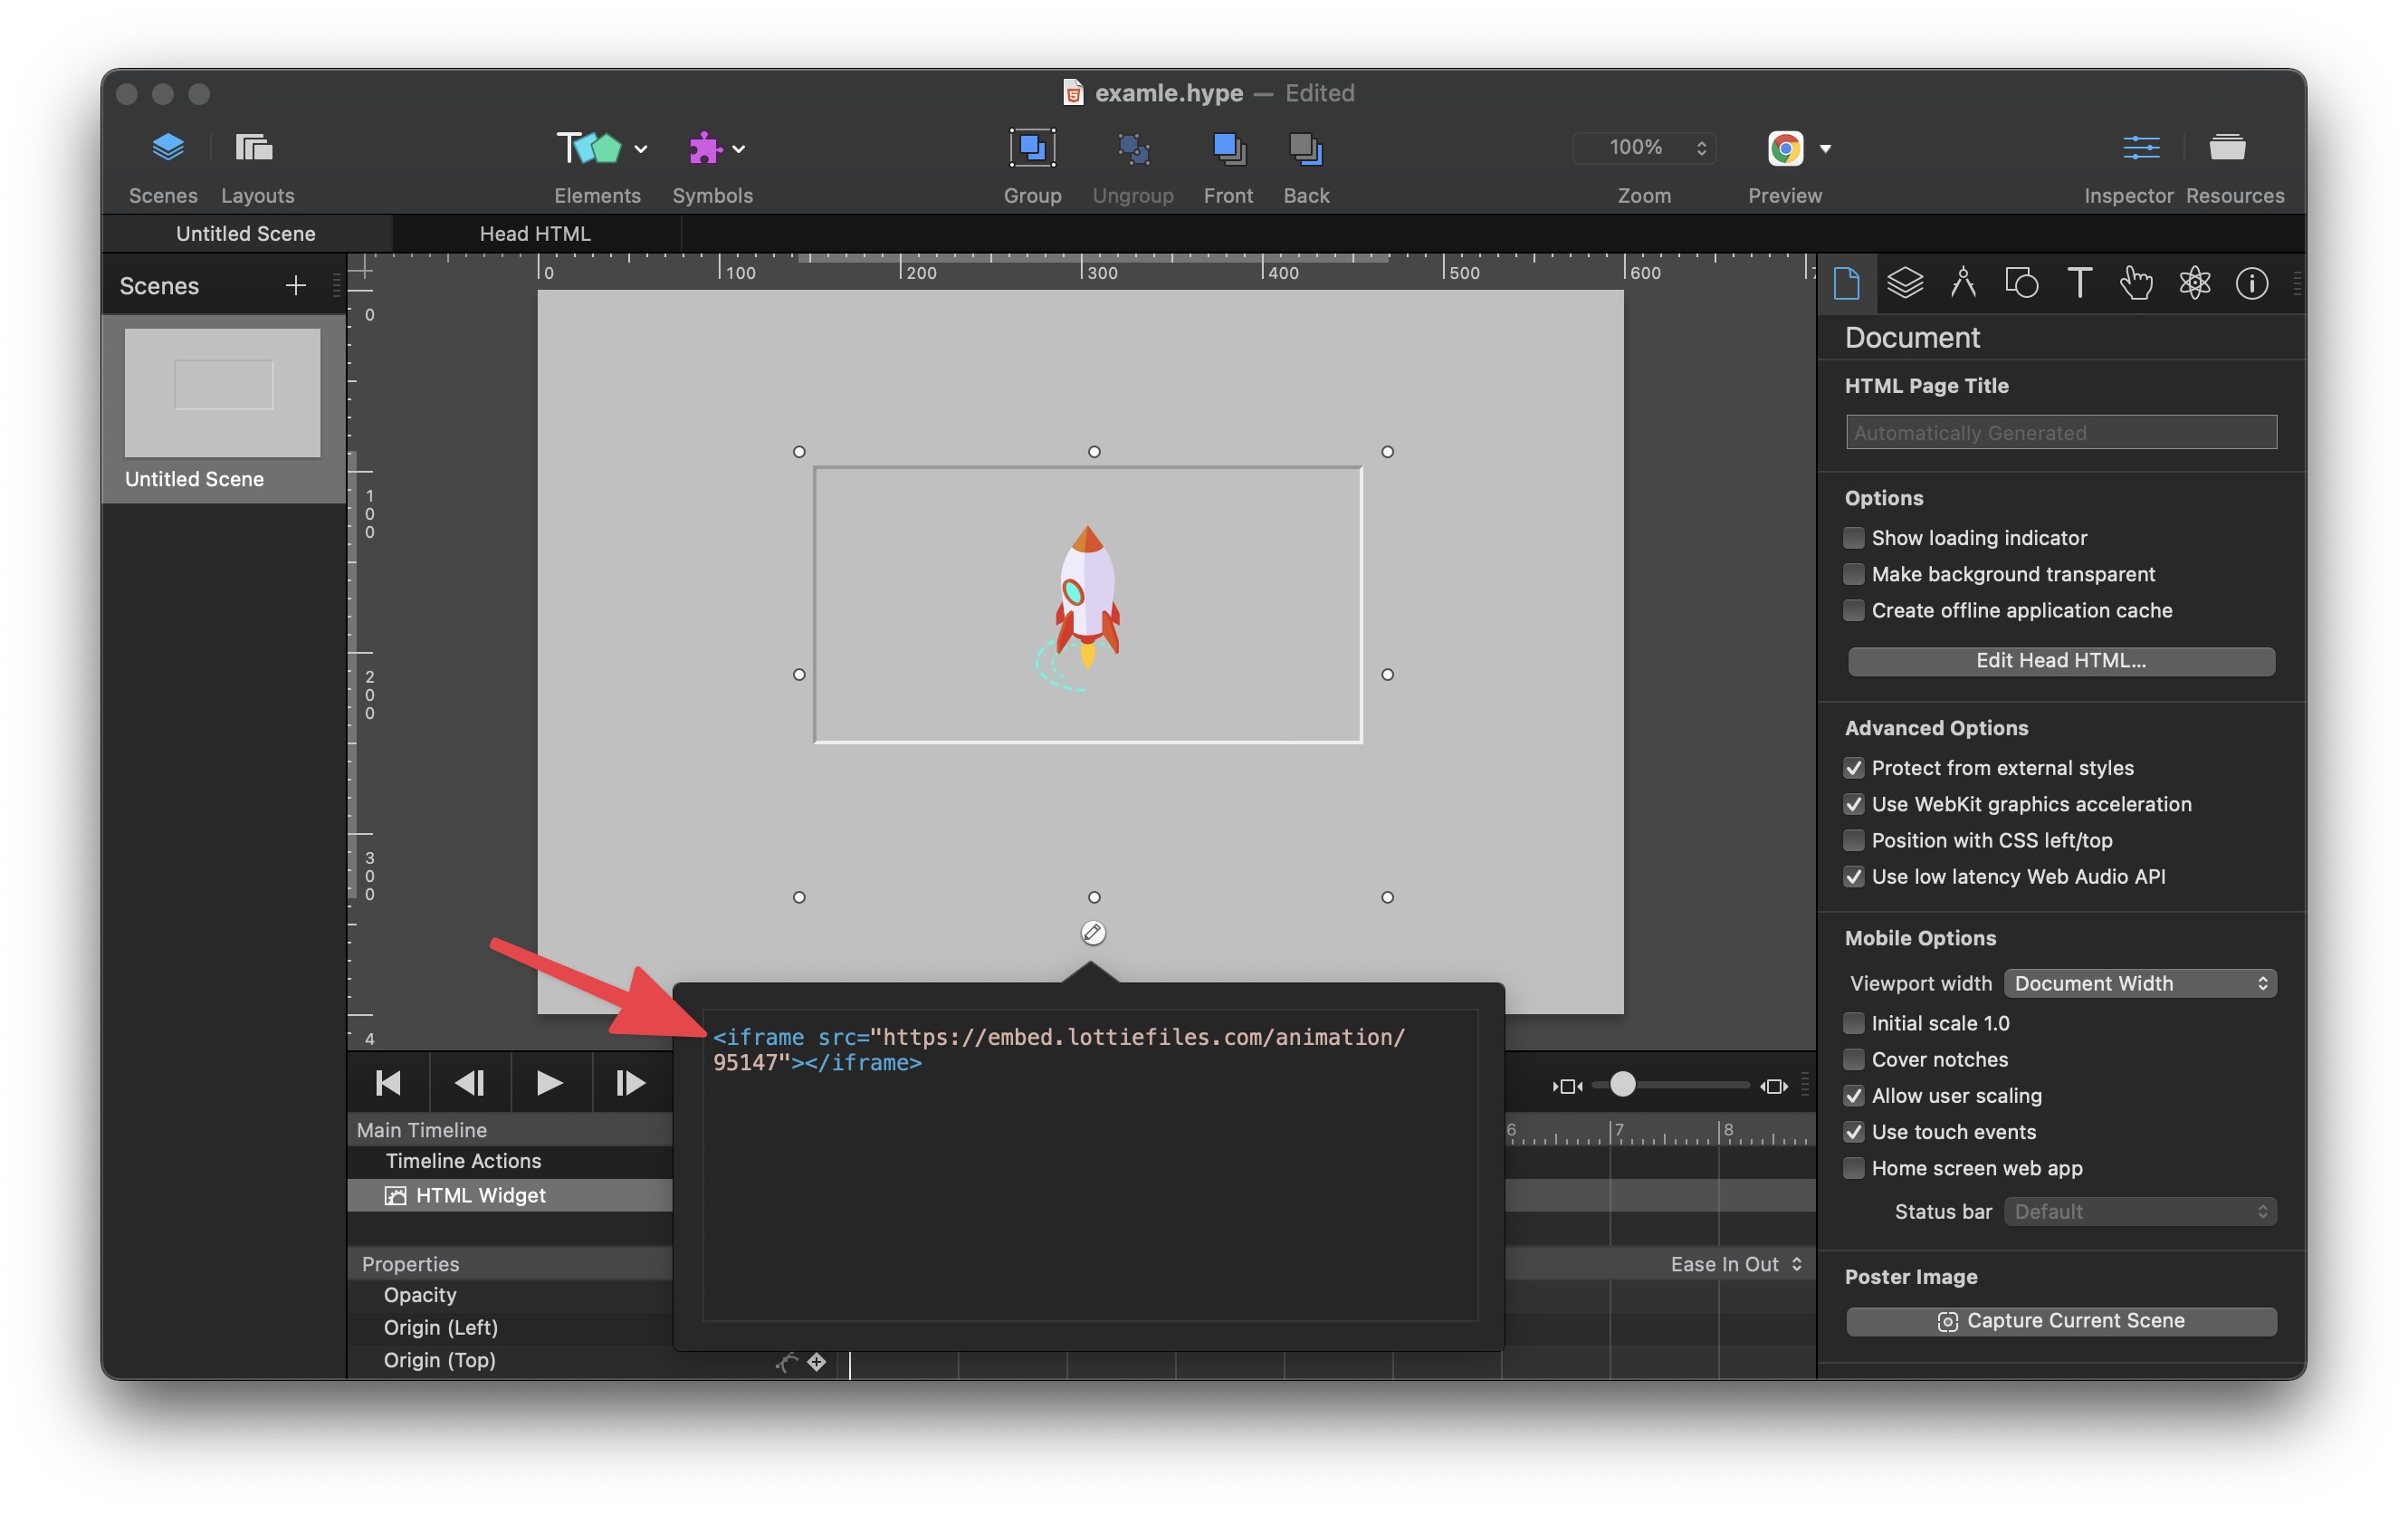Click the pencil edit icon below widget

[1093, 932]
